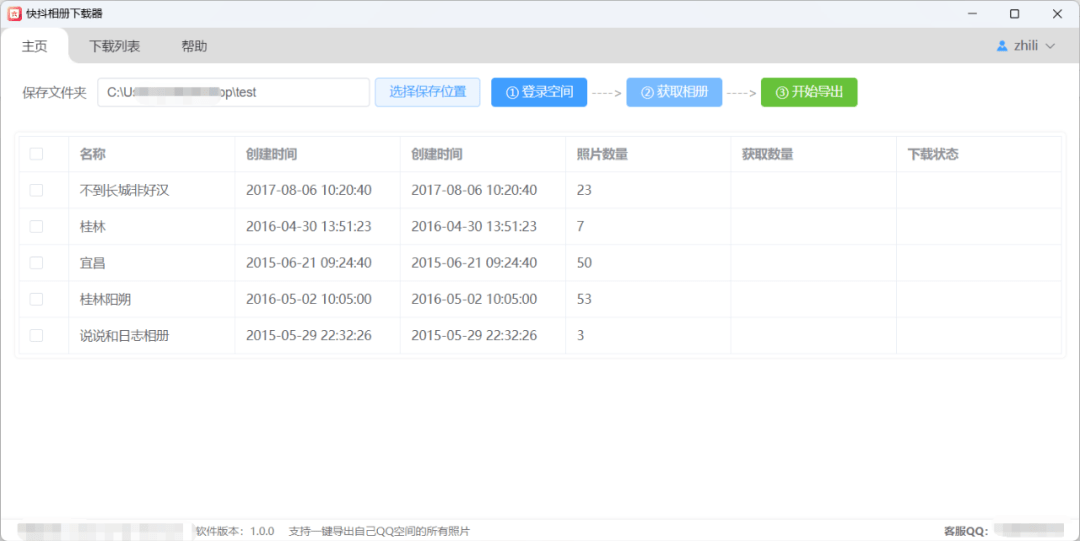Click the red app logo in title bar
The image size is (1080, 541).
pyautogui.click(x=14, y=14)
